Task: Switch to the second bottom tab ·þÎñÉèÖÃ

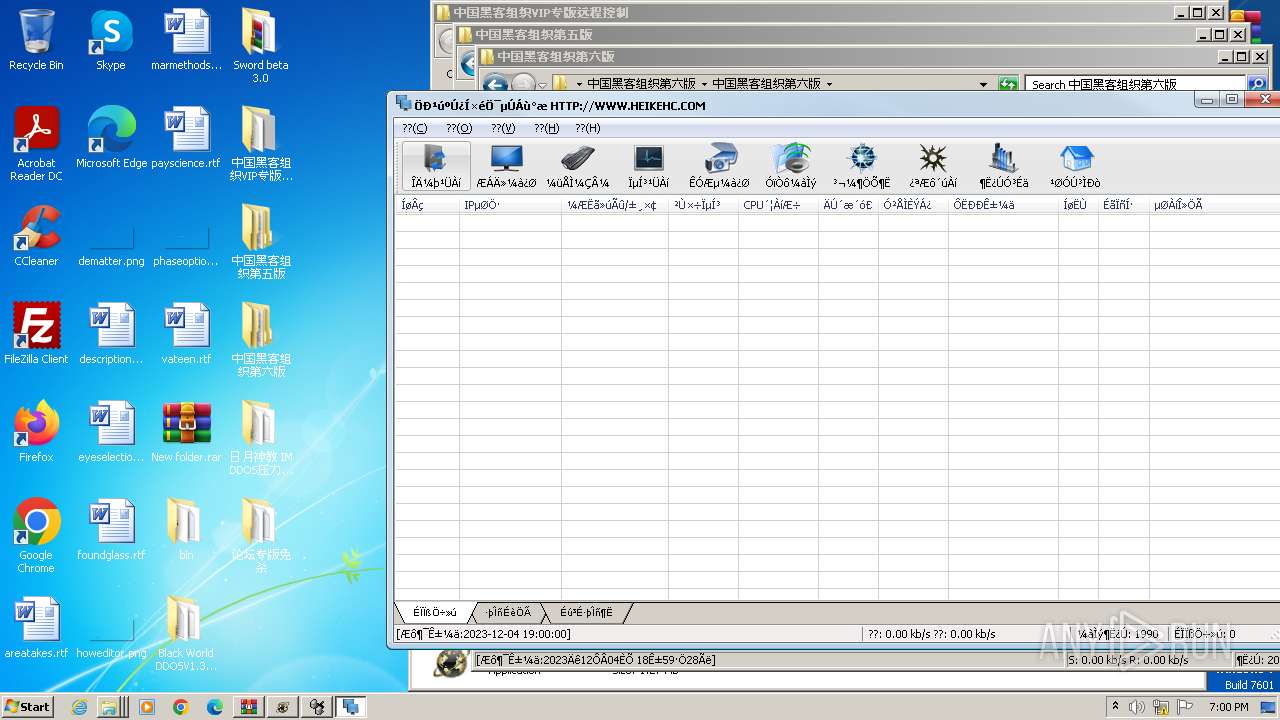Action: click(508, 612)
